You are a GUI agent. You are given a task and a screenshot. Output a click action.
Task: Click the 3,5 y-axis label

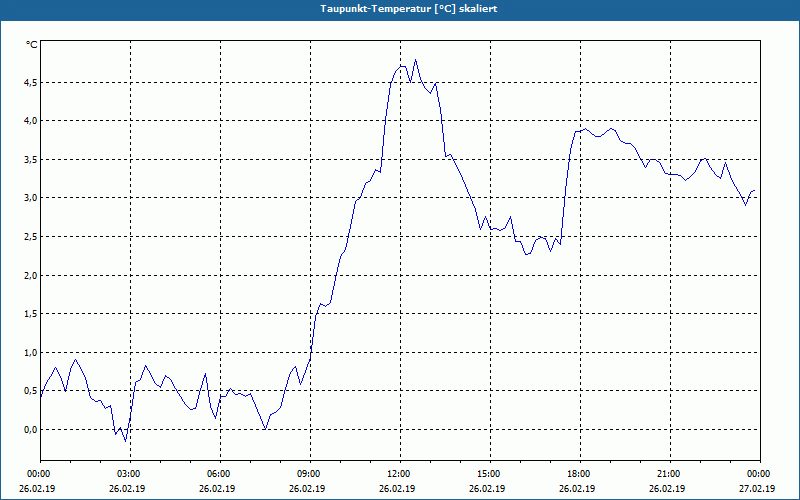pyautogui.click(x=30, y=160)
